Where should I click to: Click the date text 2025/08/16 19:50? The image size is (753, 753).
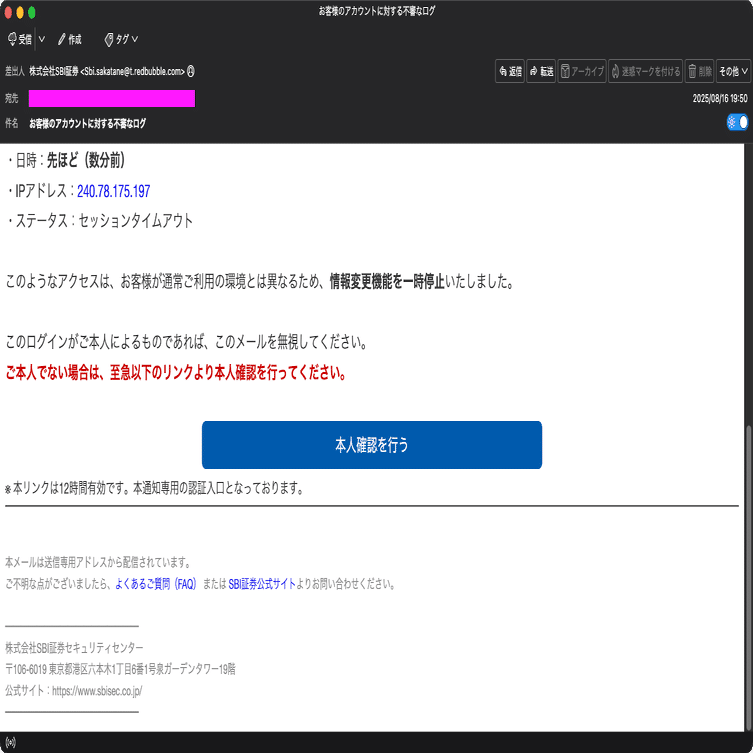(x=720, y=98)
